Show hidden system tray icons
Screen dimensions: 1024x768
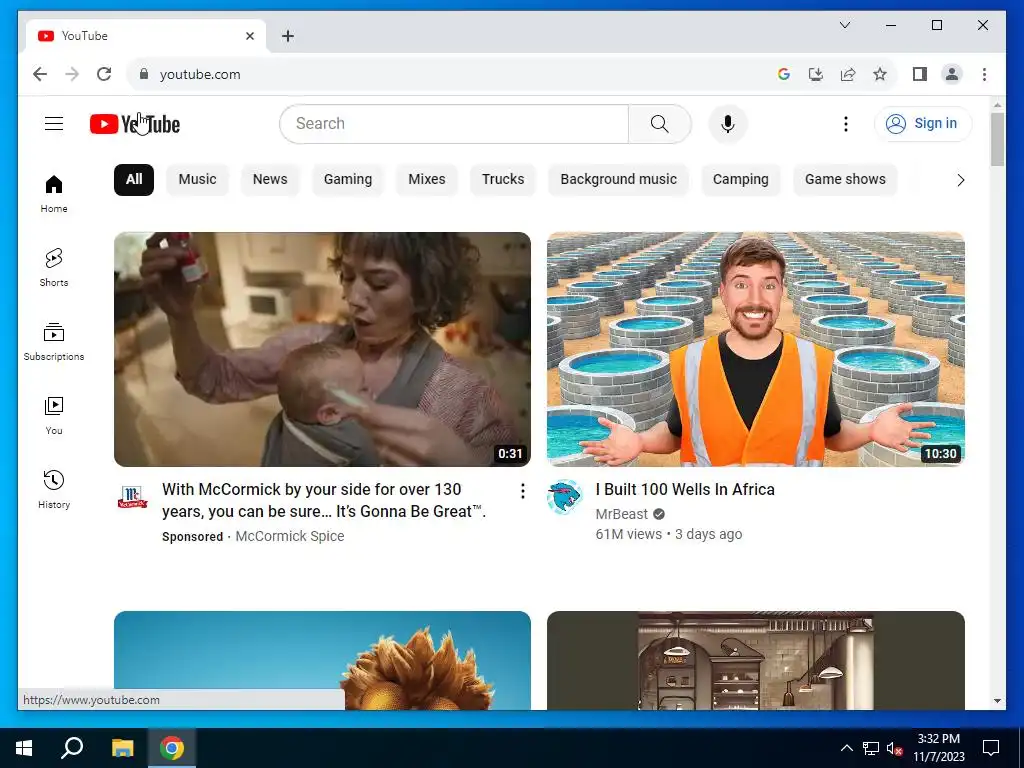pyautogui.click(x=846, y=748)
